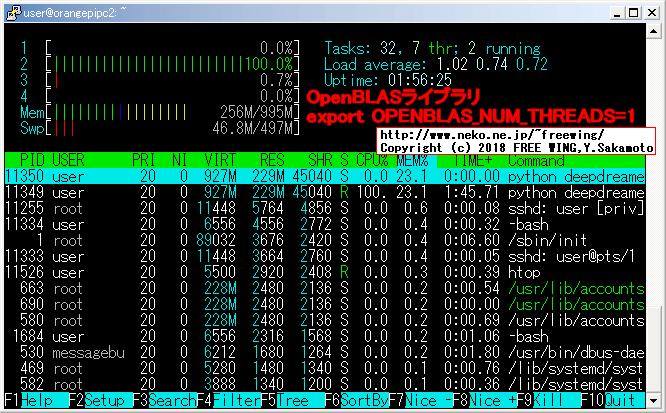
Task: Click the scrollbar down arrow
Action: pyautogui.click(x=653, y=400)
